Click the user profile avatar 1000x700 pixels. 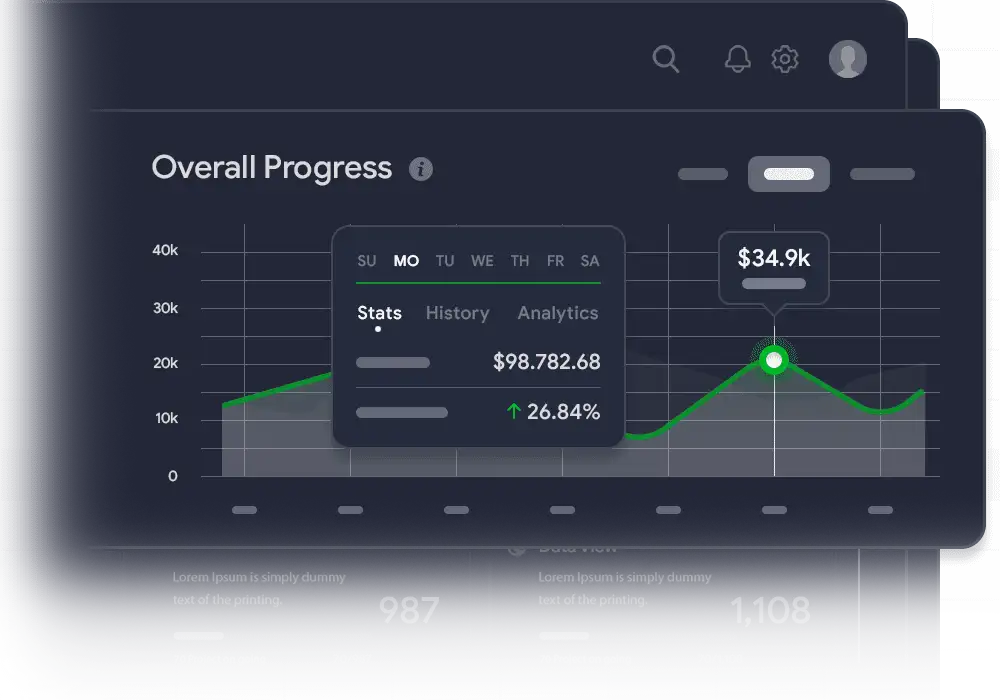[847, 59]
